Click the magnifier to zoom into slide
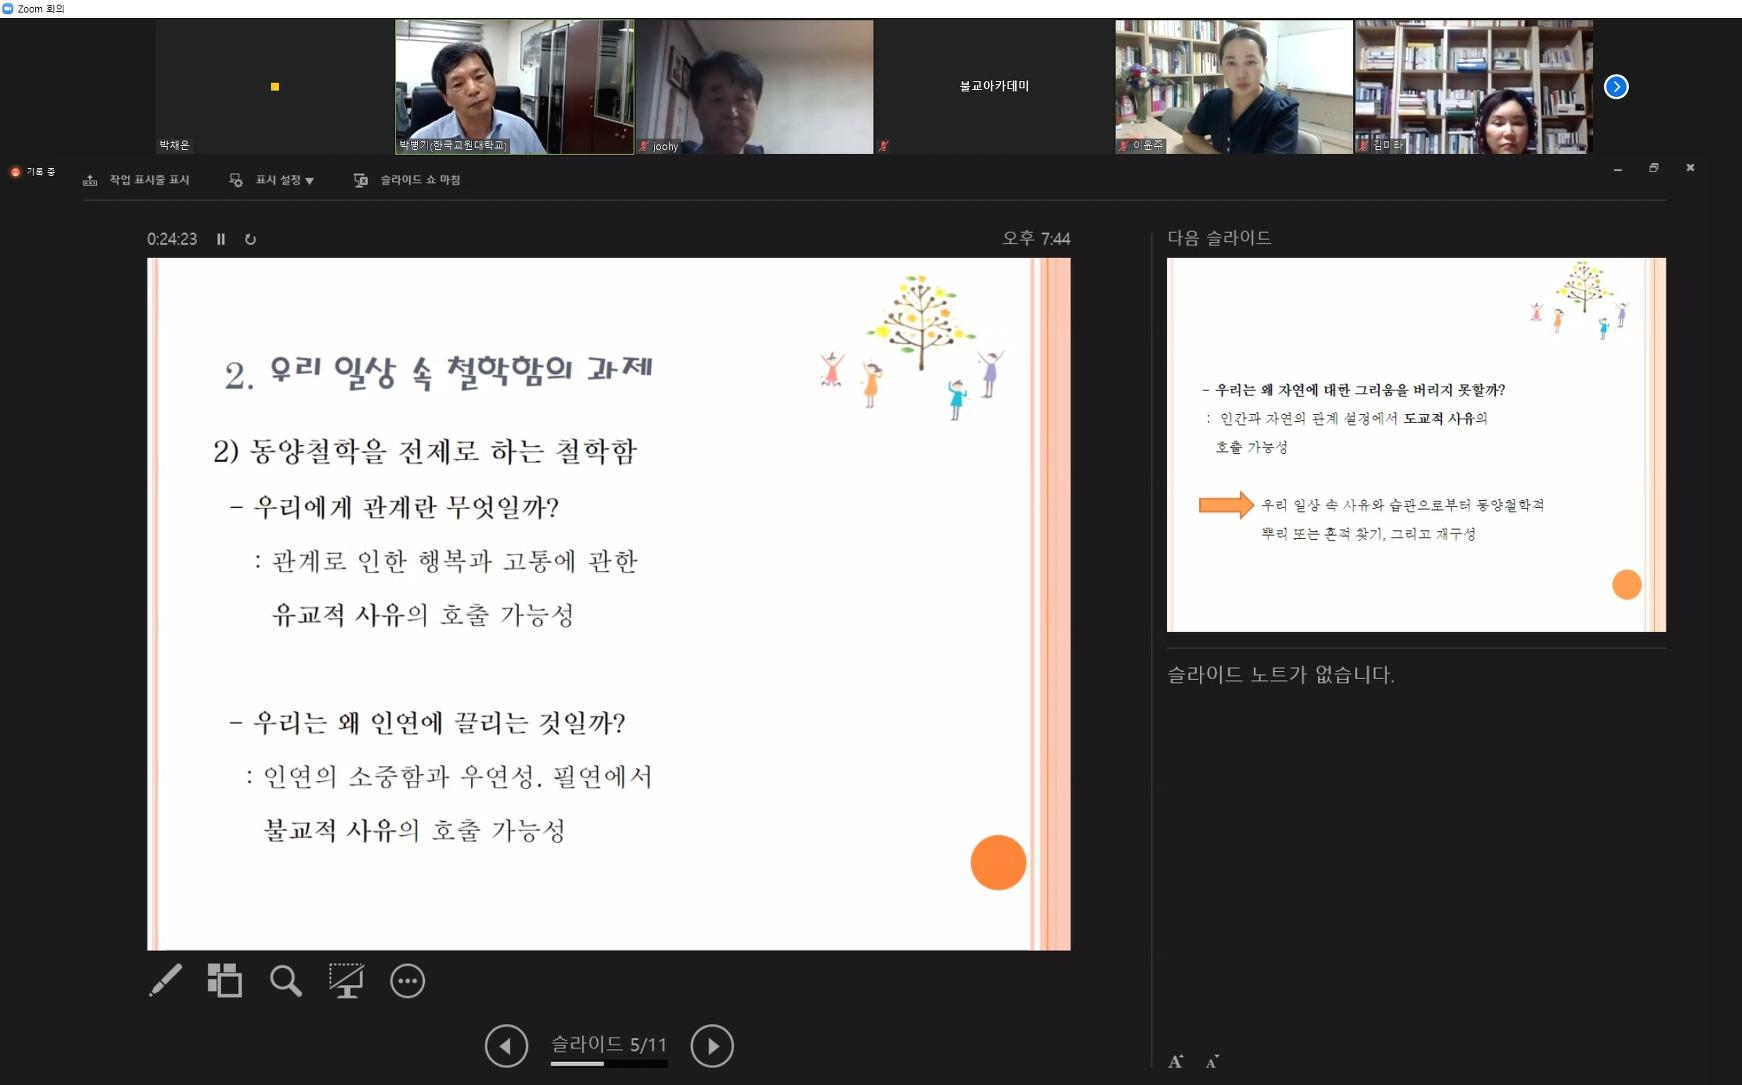The width and height of the screenshot is (1742, 1085). (x=286, y=980)
